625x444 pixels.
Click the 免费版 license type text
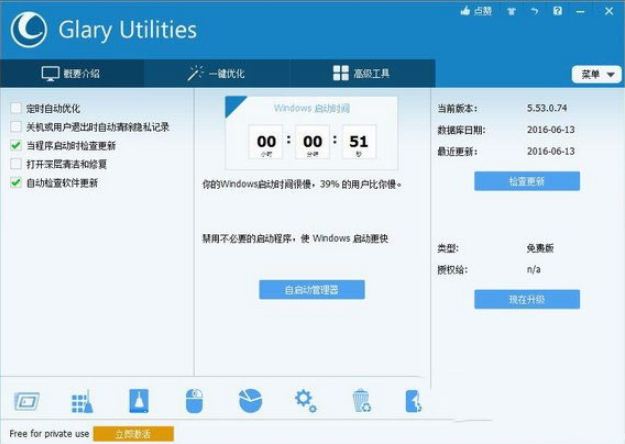pos(540,248)
